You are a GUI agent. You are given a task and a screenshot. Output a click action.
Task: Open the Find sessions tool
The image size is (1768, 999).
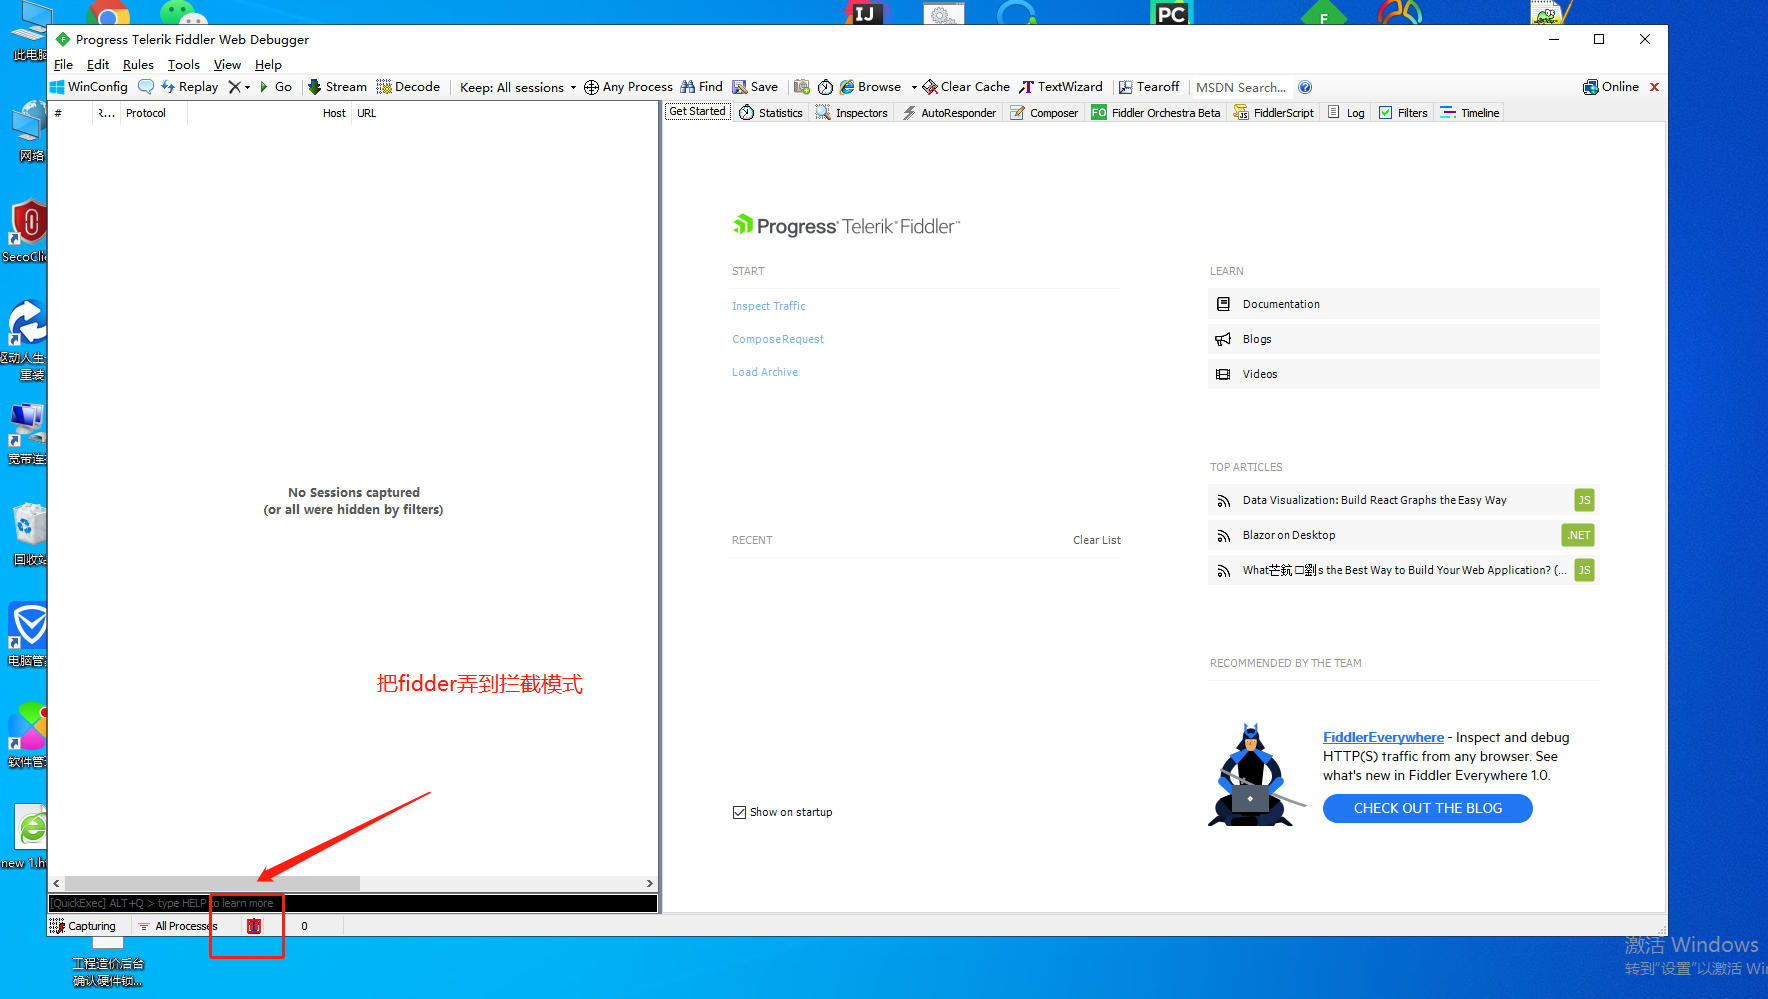(x=701, y=87)
